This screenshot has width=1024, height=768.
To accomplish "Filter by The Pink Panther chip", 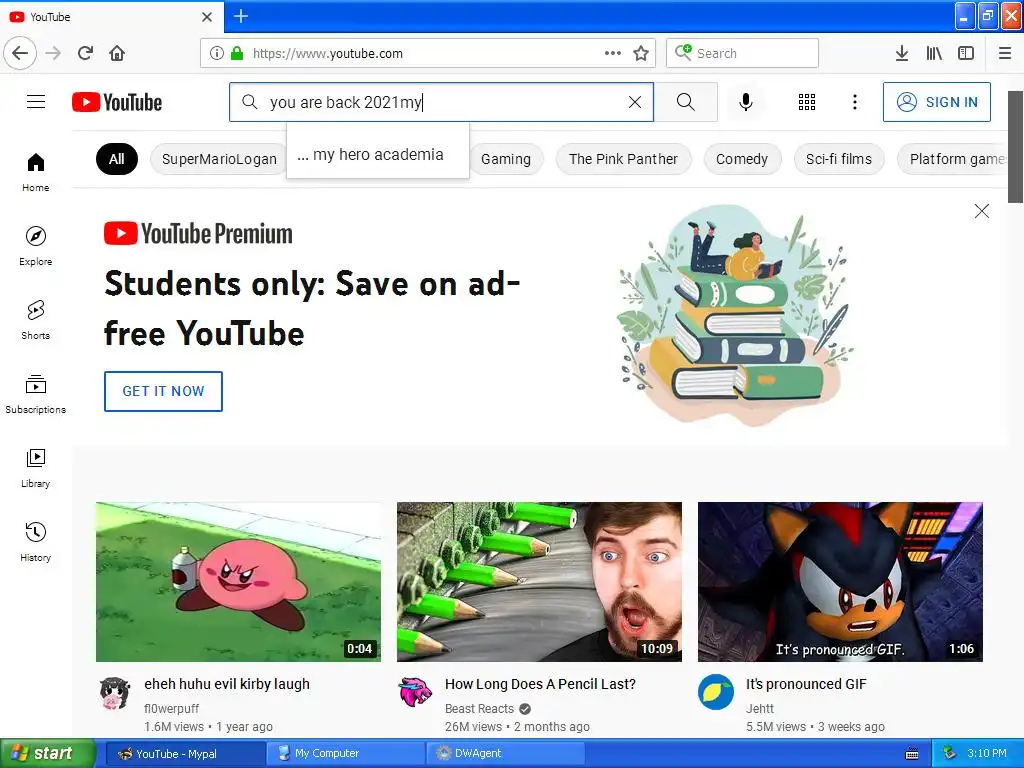I will (623, 159).
